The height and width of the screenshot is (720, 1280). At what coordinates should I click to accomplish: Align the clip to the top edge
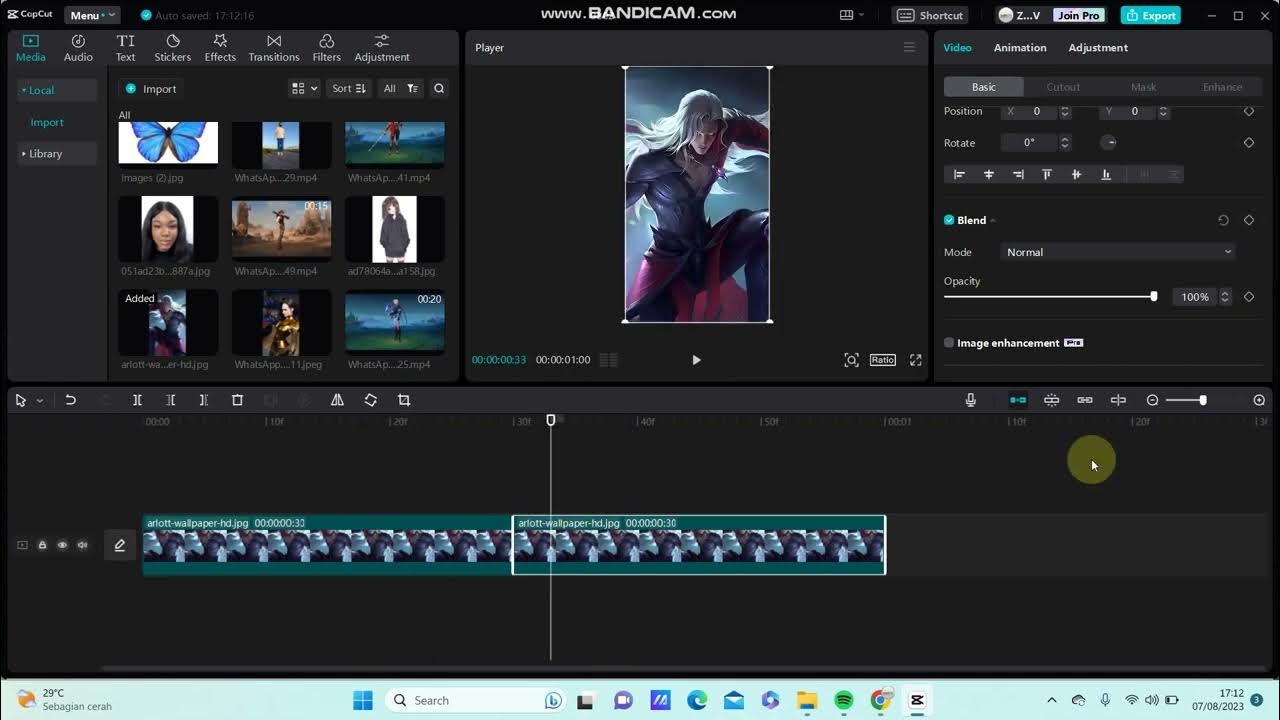pyautogui.click(x=1047, y=174)
